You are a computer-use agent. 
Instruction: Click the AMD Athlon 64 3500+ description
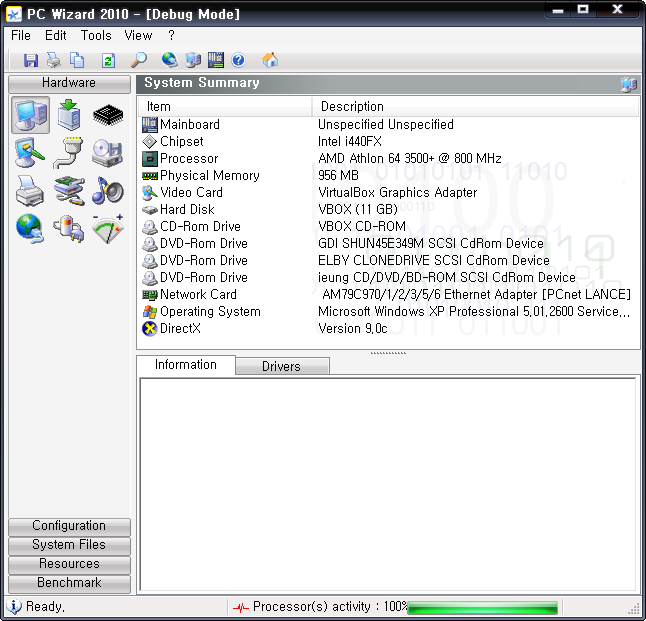[410, 159]
